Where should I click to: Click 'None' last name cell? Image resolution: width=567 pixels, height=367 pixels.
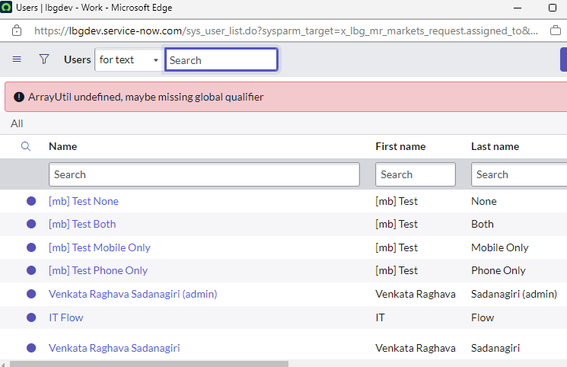point(484,201)
